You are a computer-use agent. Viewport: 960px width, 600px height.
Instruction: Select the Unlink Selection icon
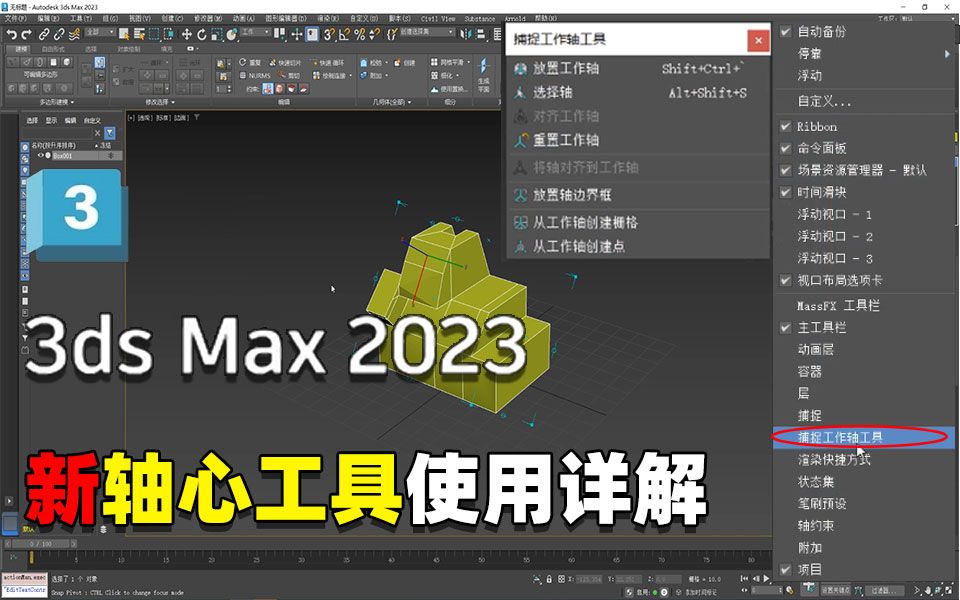click(59, 34)
